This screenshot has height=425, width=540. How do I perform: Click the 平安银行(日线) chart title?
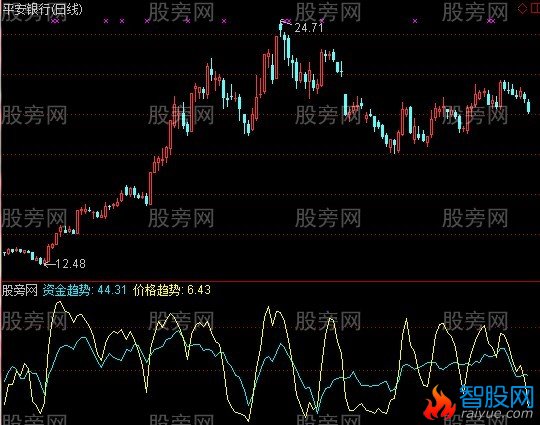42,9
